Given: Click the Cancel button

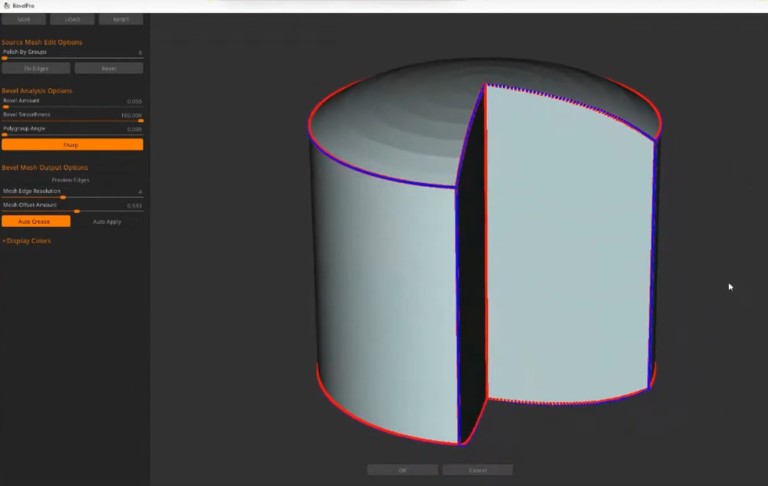Looking at the screenshot, I should click(477, 469).
